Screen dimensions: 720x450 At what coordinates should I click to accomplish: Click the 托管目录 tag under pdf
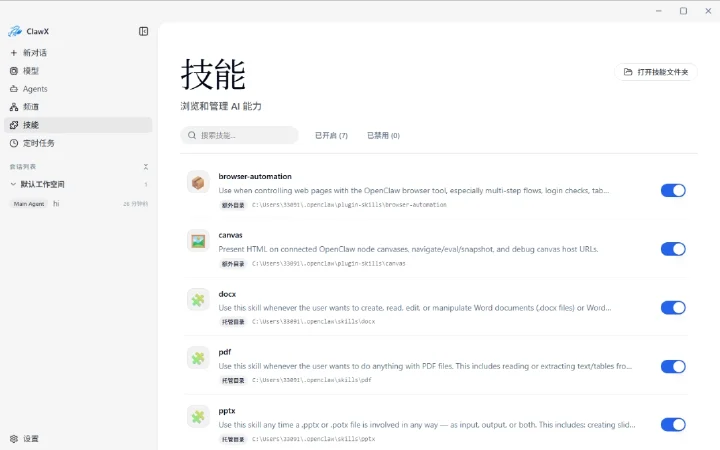click(x=233, y=381)
